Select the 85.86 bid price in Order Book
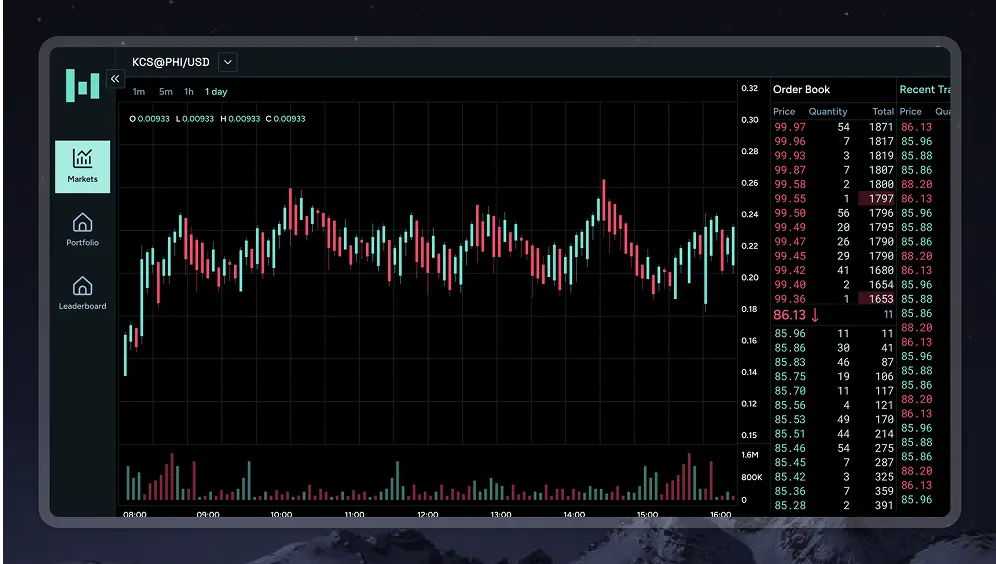 tap(790, 348)
